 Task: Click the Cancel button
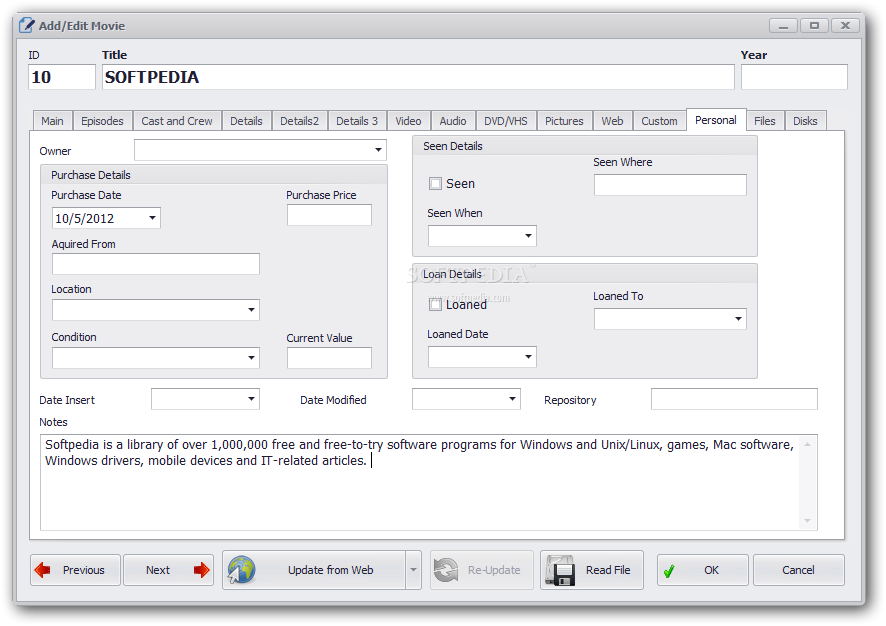(x=798, y=570)
